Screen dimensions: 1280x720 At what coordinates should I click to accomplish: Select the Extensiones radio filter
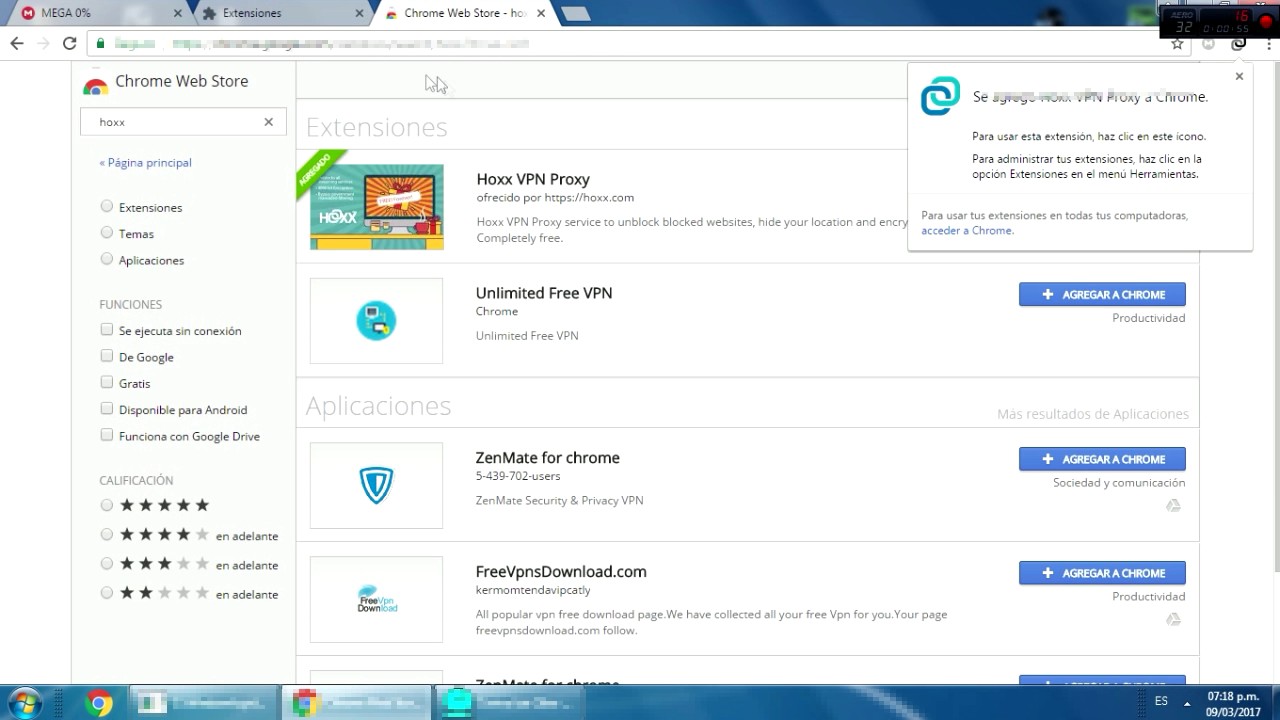click(107, 207)
